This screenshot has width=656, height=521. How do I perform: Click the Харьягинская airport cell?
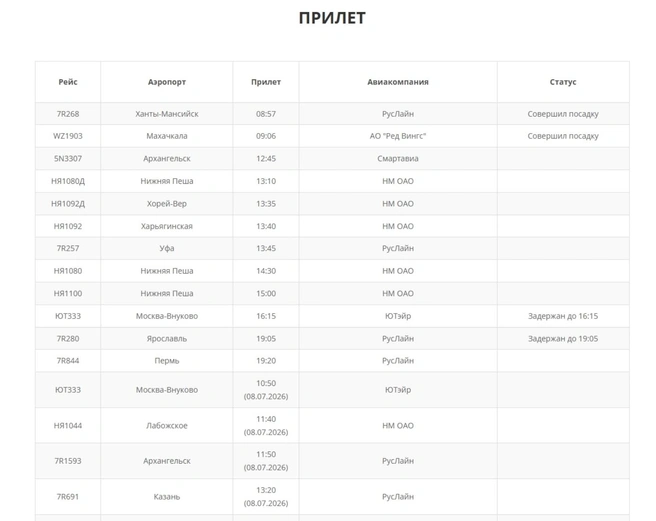167,226
